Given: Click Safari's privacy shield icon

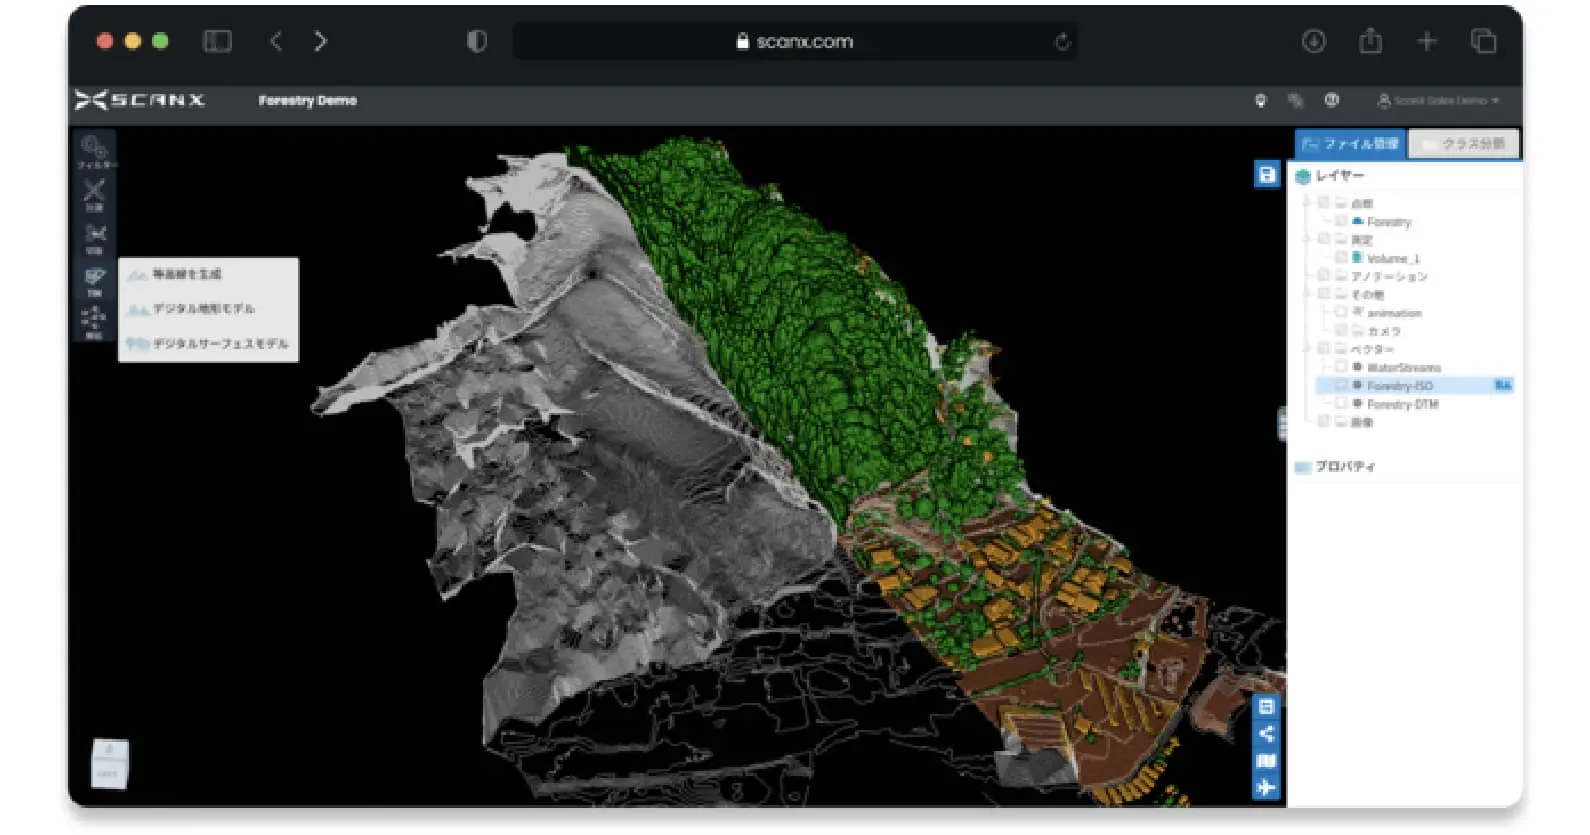Looking at the screenshot, I should pyautogui.click(x=477, y=41).
